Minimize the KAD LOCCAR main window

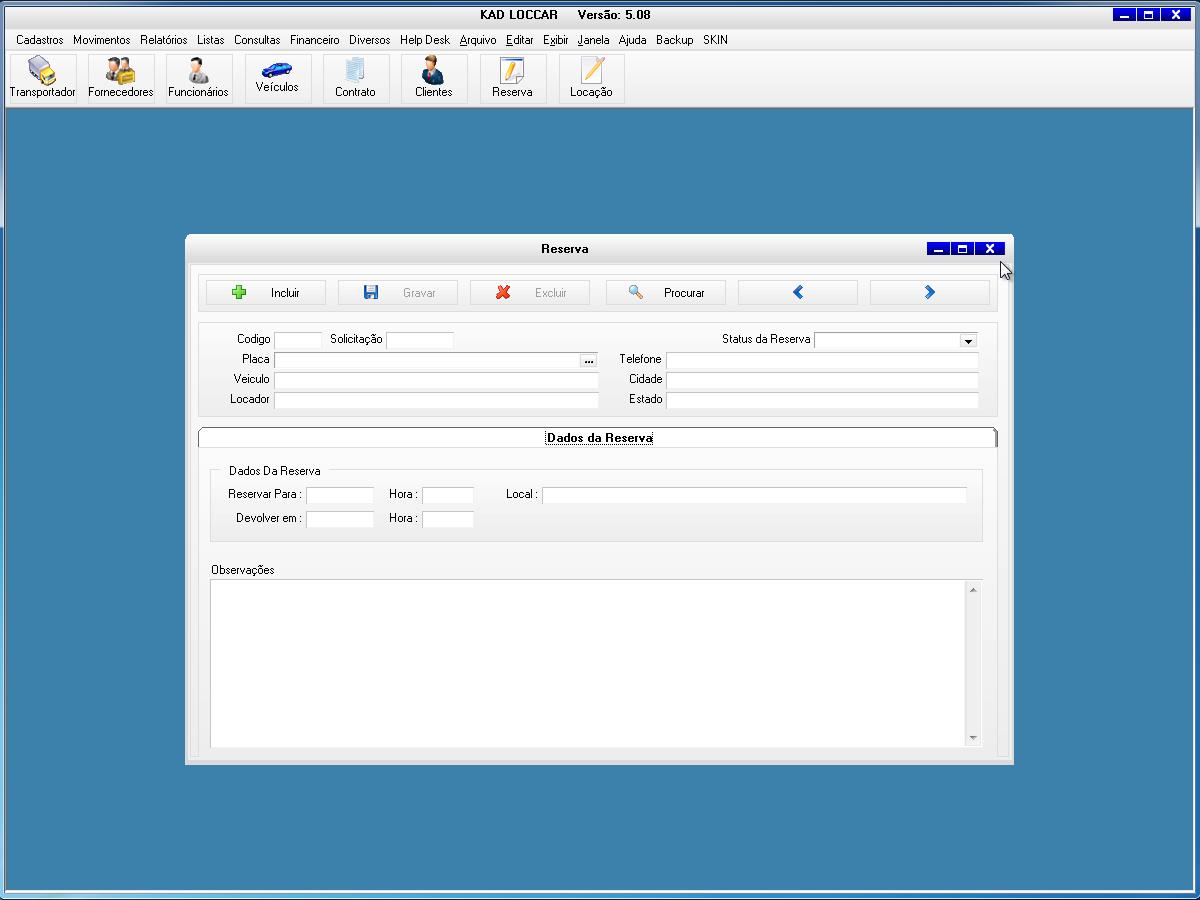point(1124,15)
